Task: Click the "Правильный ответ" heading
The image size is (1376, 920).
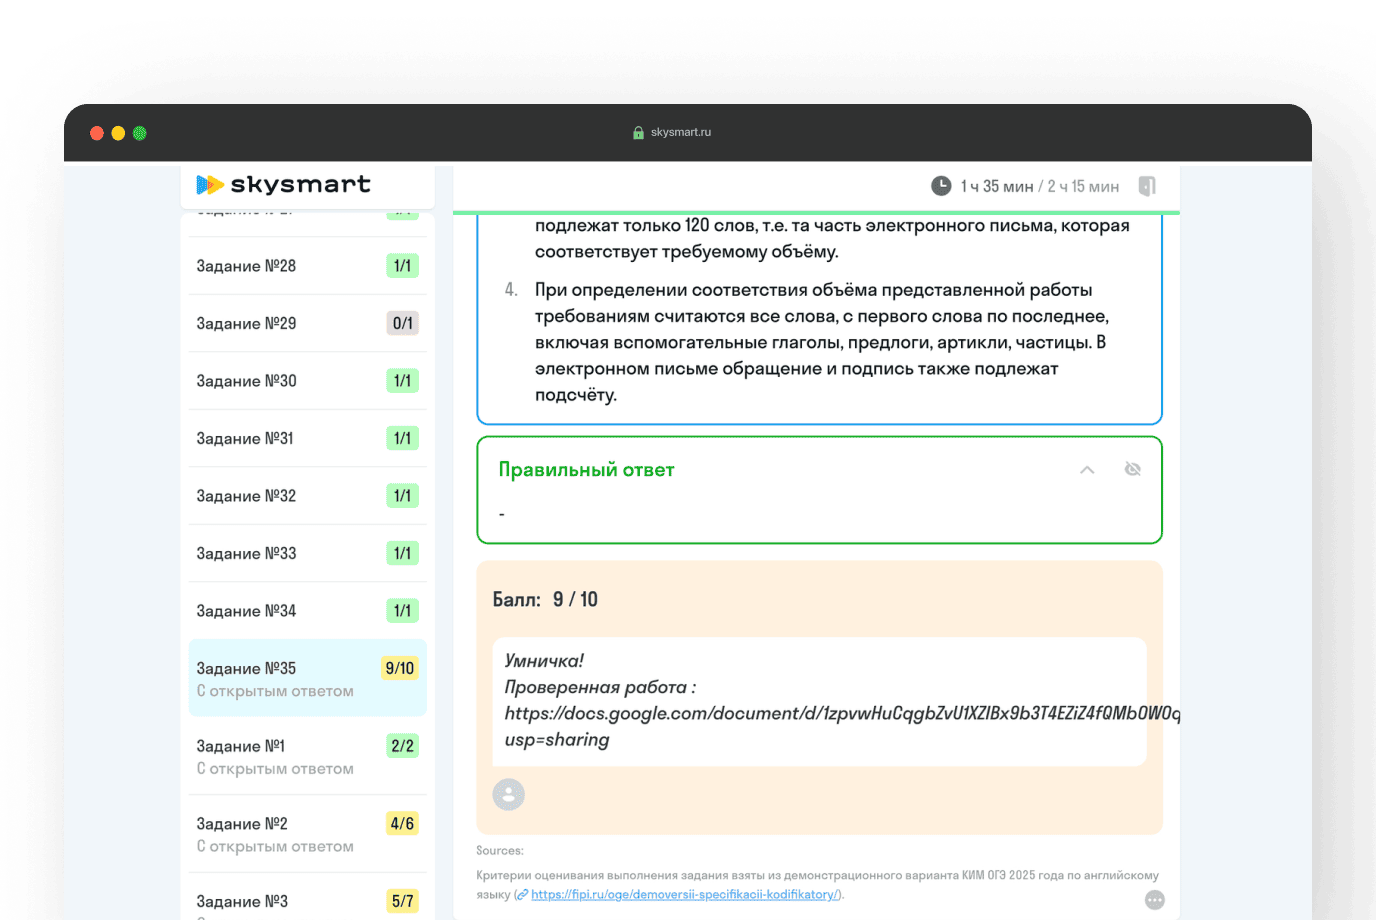Action: click(587, 470)
